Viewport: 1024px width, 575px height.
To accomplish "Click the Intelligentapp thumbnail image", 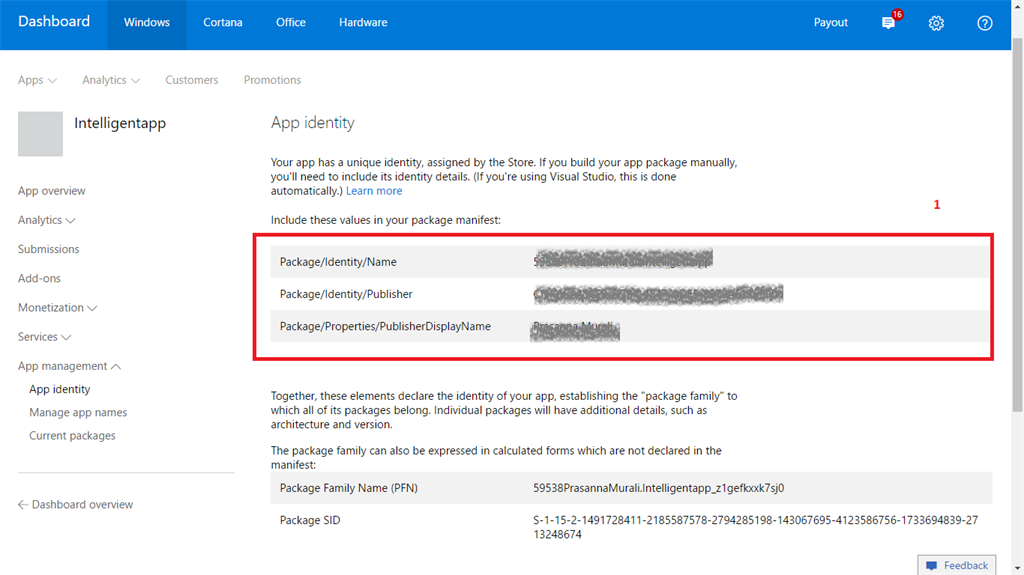I will pyautogui.click(x=40, y=134).
